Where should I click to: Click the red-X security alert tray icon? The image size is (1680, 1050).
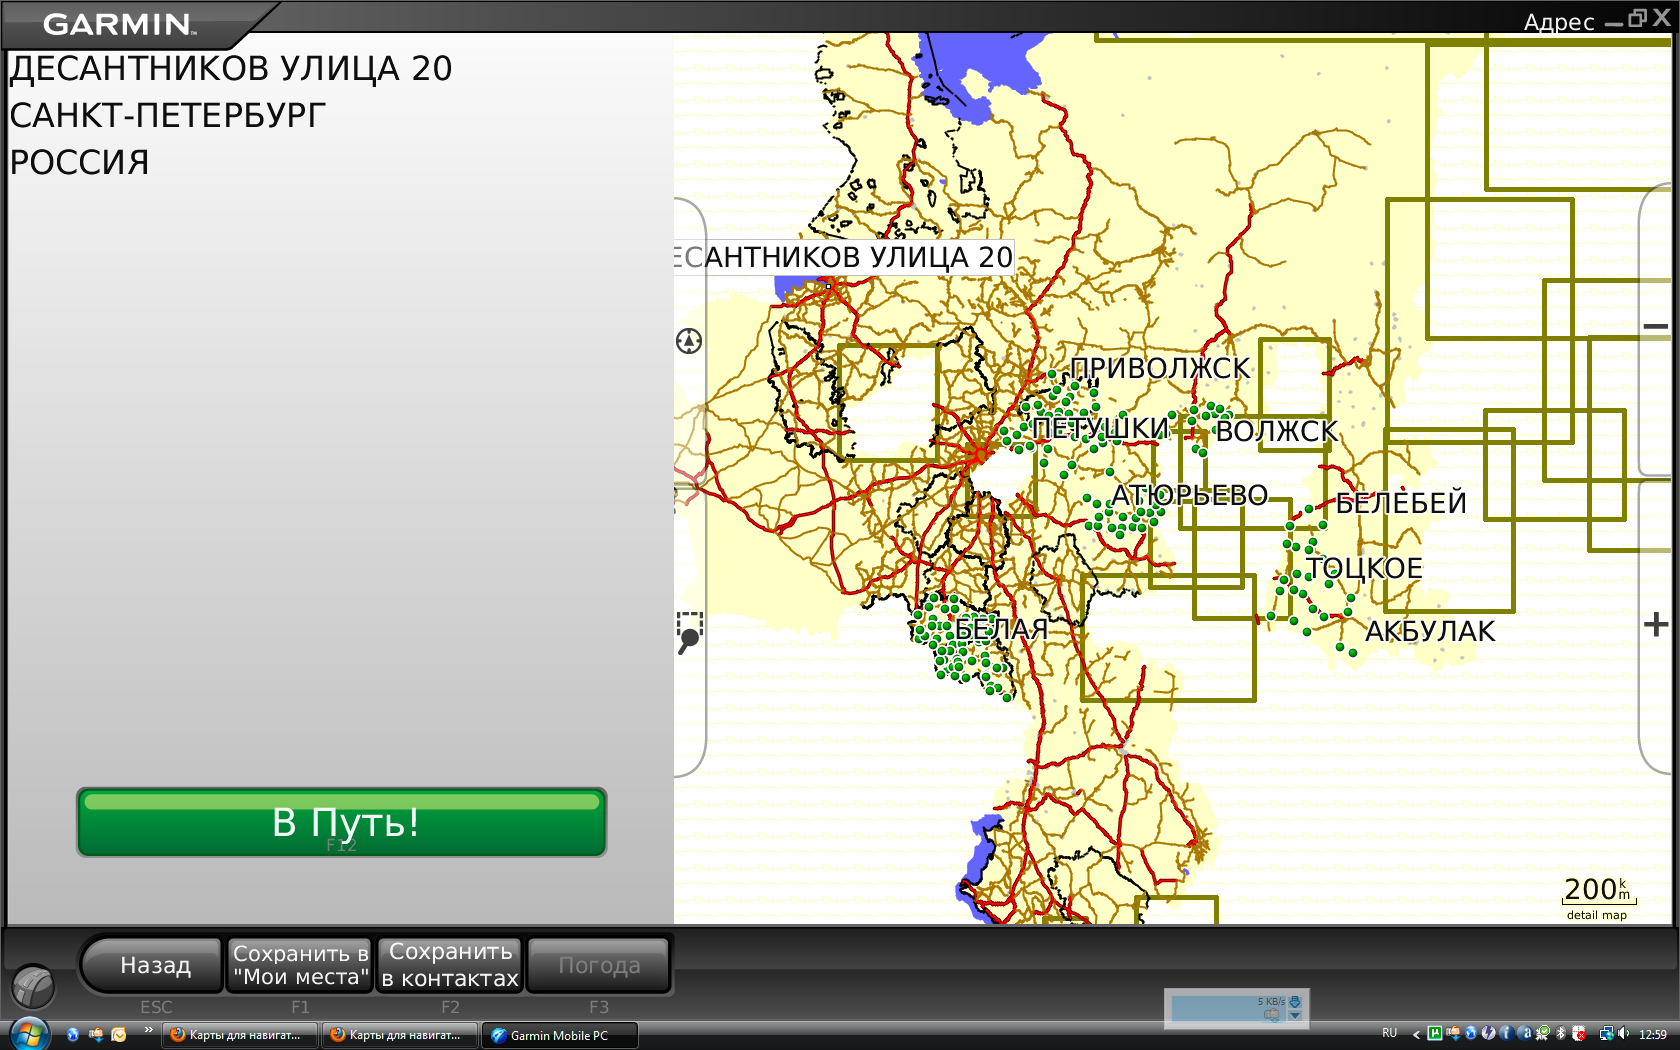[x=1579, y=1033]
